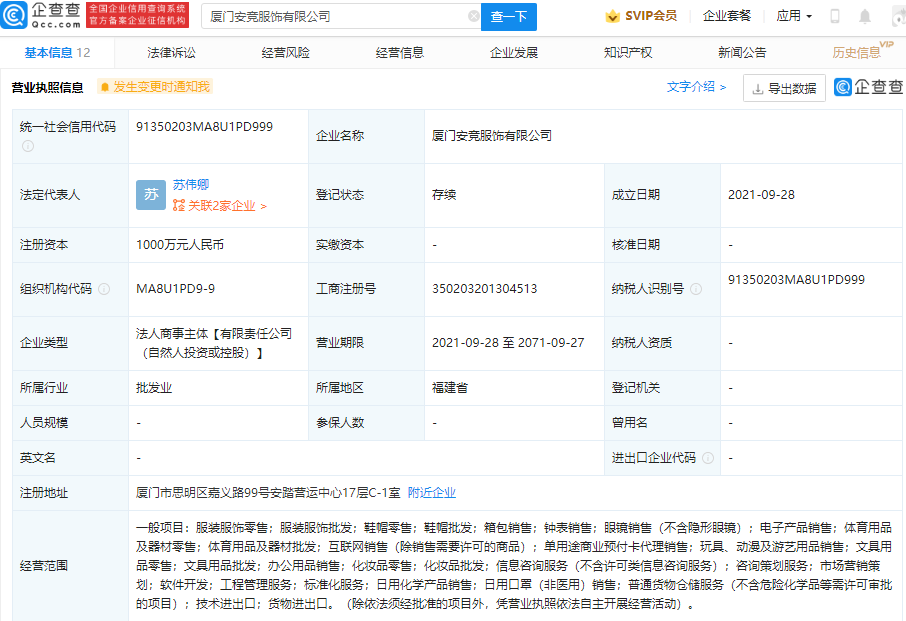Enable 发生变更时通知我 change alert
Image resolution: width=906 pixels, height=621 pixels.
pyautogui.click(x=155, y=87)
